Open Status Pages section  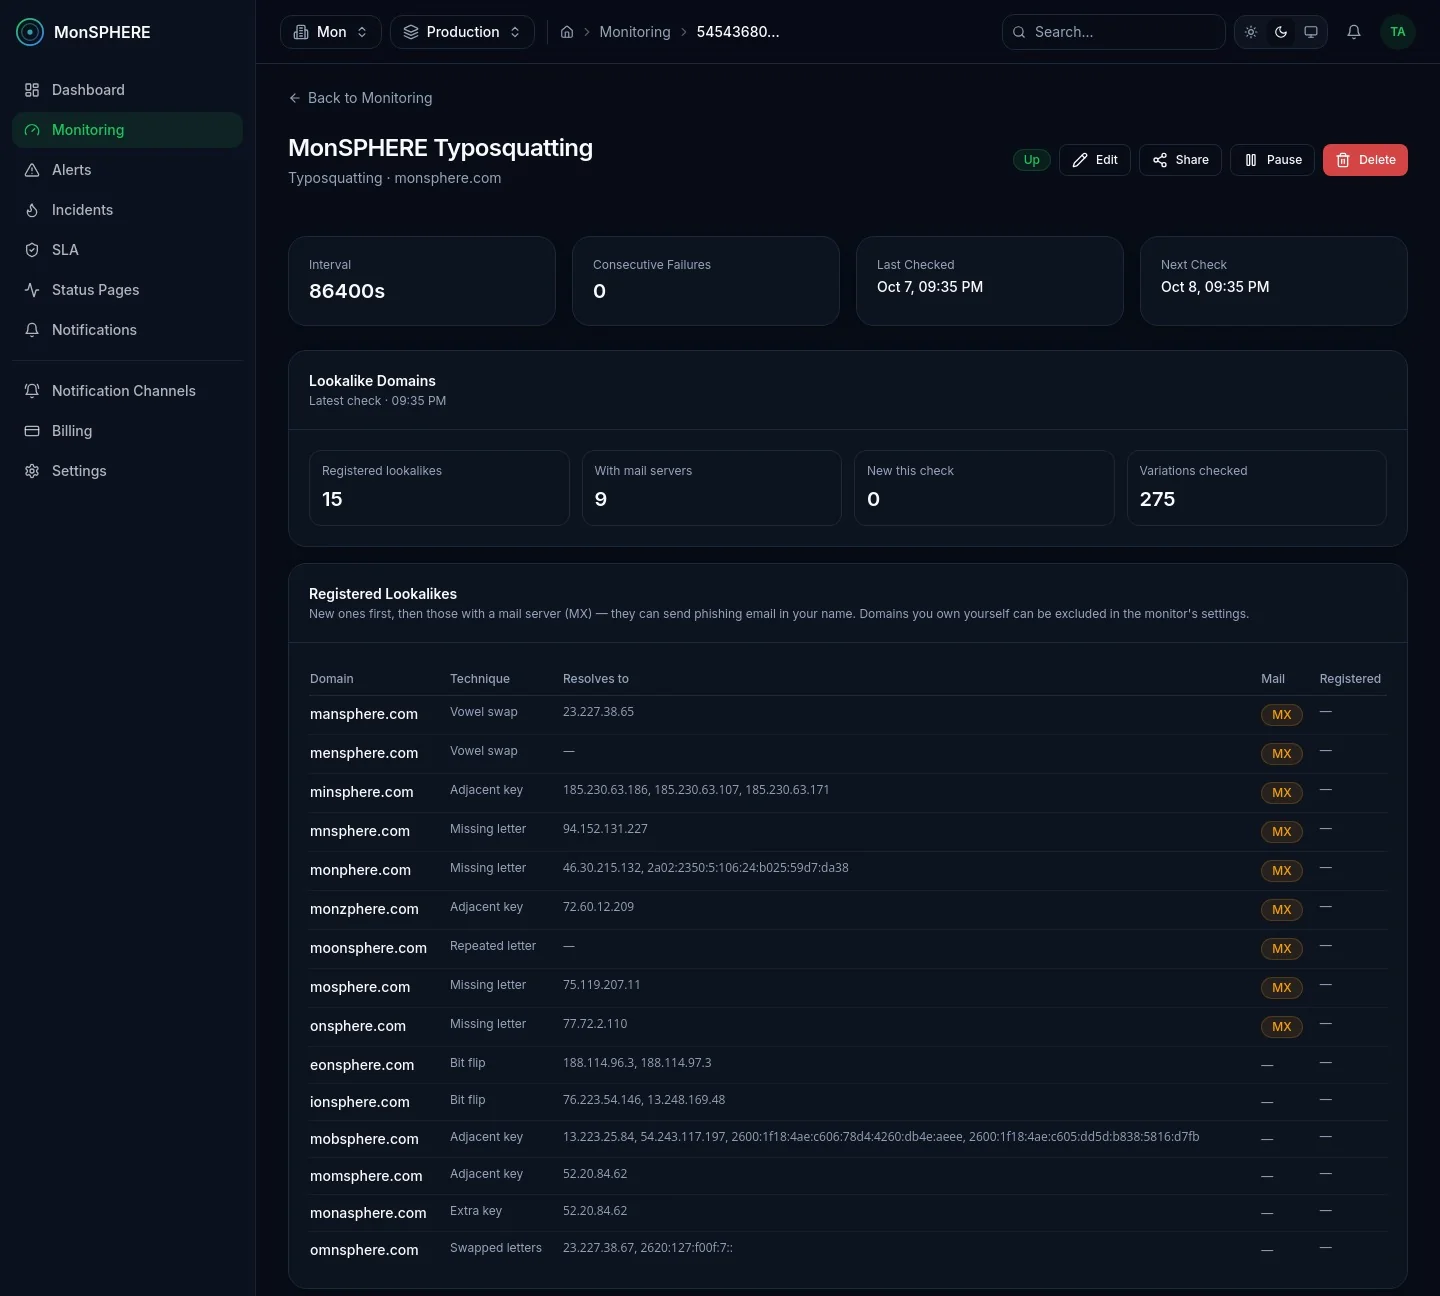click(127, 290)
